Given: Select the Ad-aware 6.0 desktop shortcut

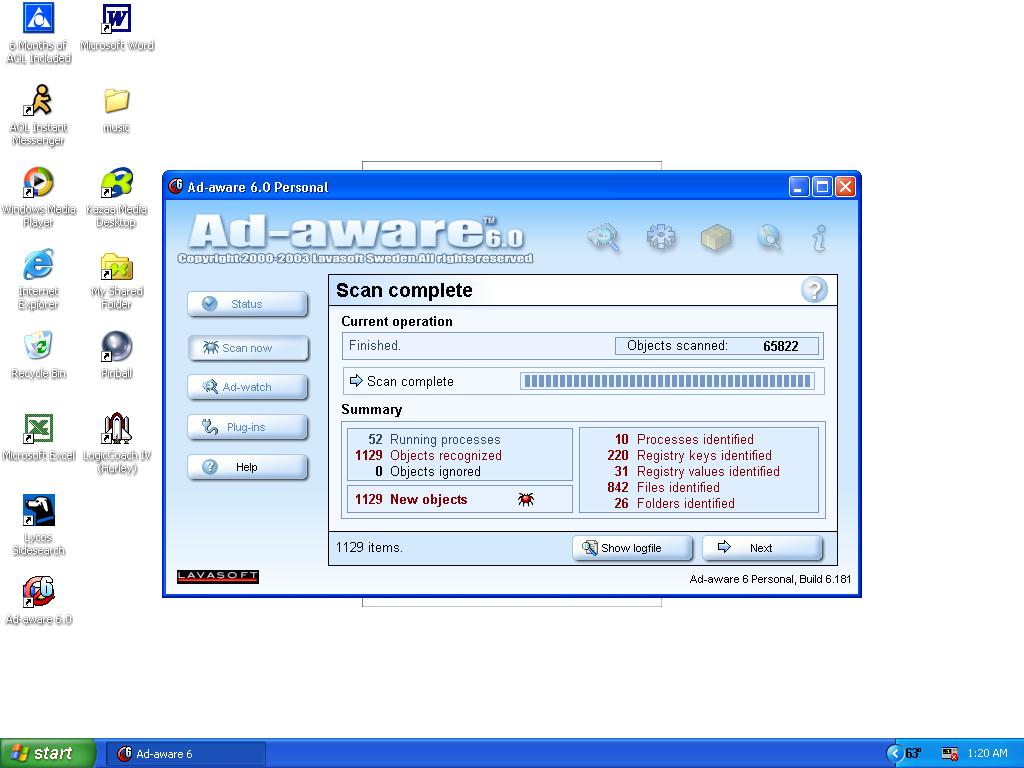Looking at the screenshot, I should pos(39,601).
